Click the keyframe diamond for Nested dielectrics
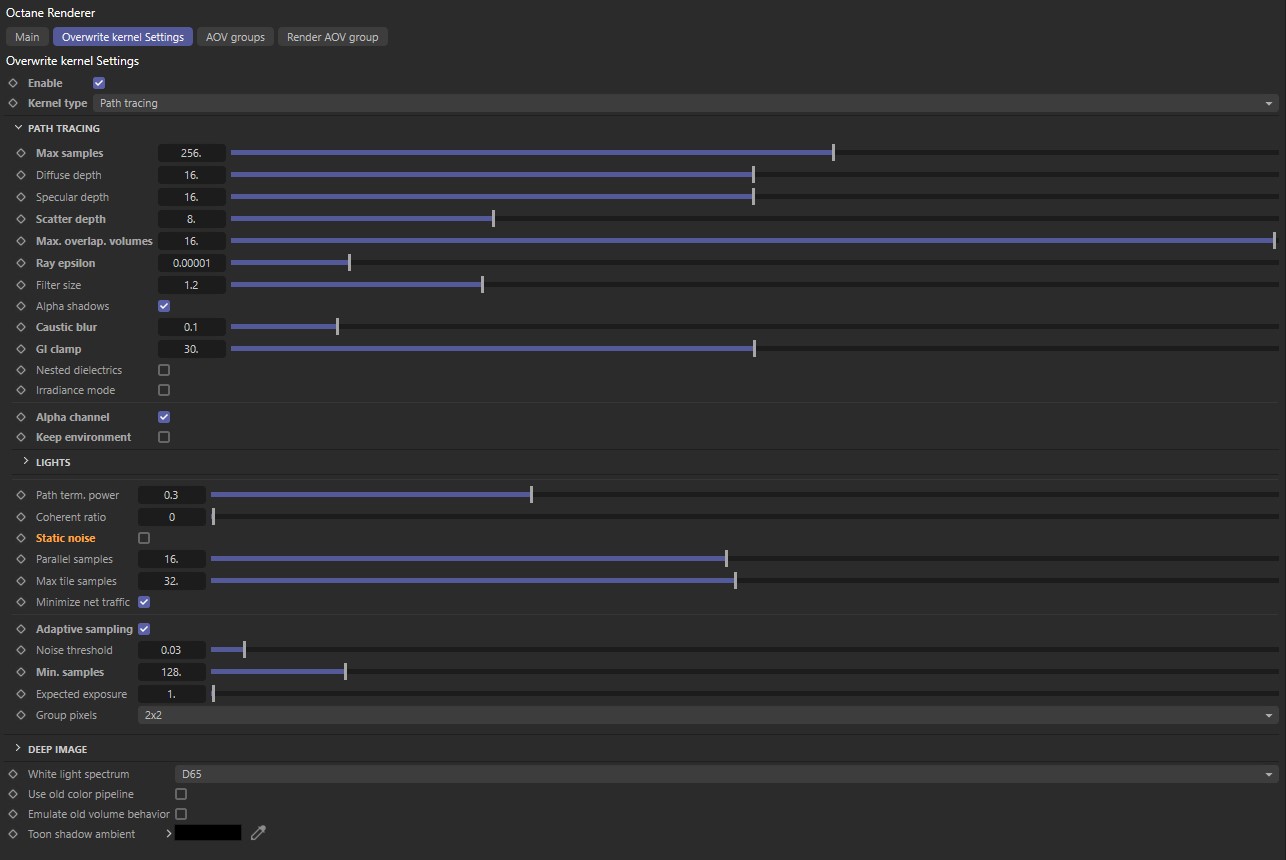 coord(21,370)
